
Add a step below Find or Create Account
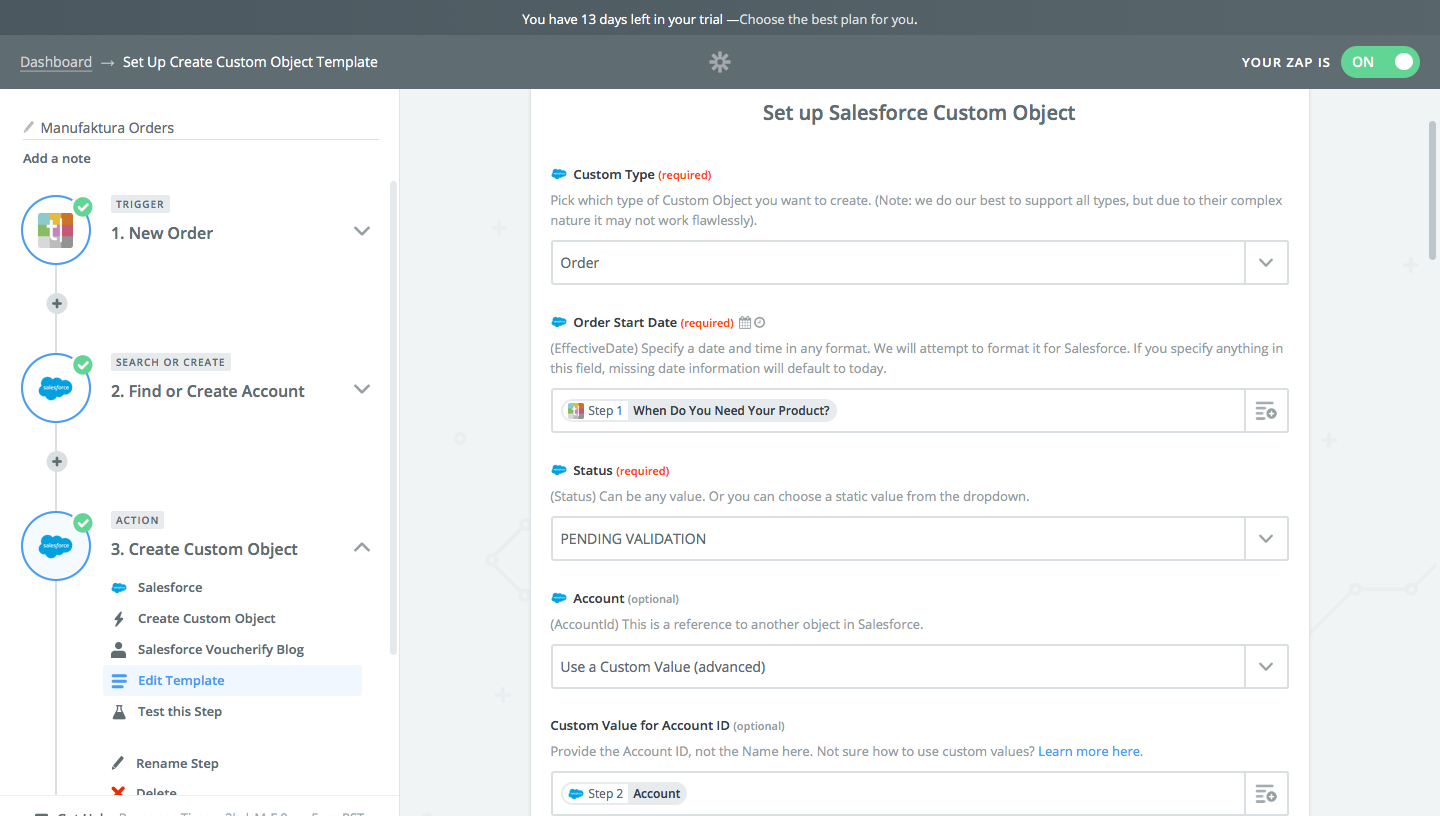pyautogui.click(x=57, y=461)
